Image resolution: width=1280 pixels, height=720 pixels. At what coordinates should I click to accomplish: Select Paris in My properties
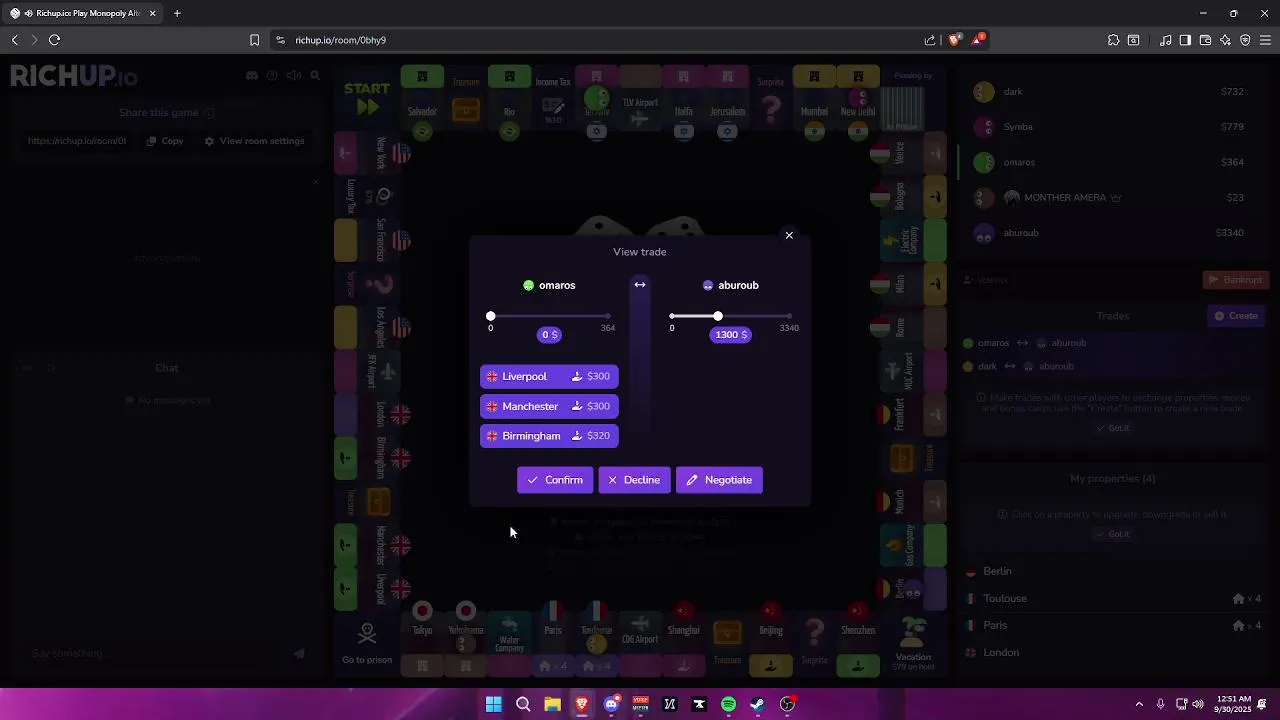point(1111,625)
